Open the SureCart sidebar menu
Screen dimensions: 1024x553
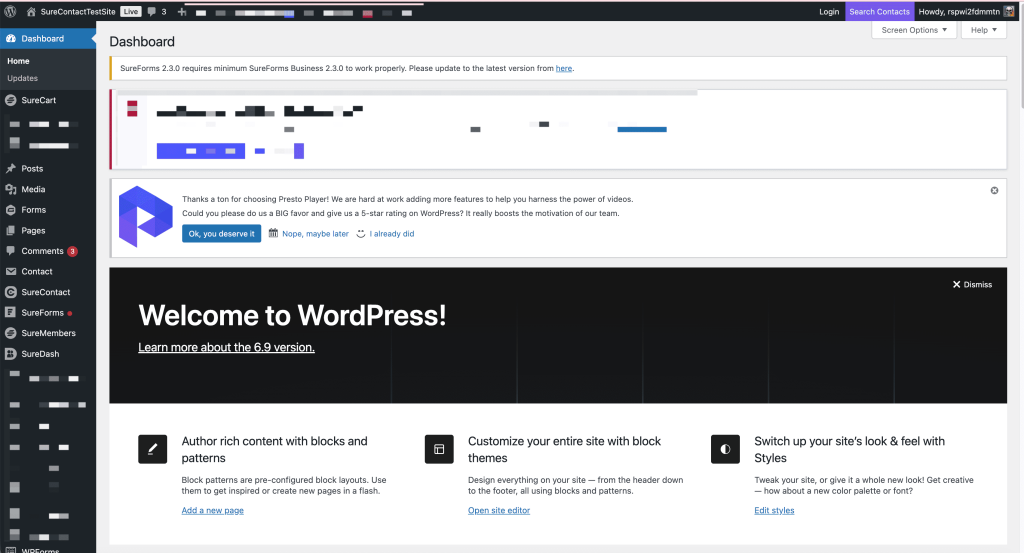click(x=38, y=100)
